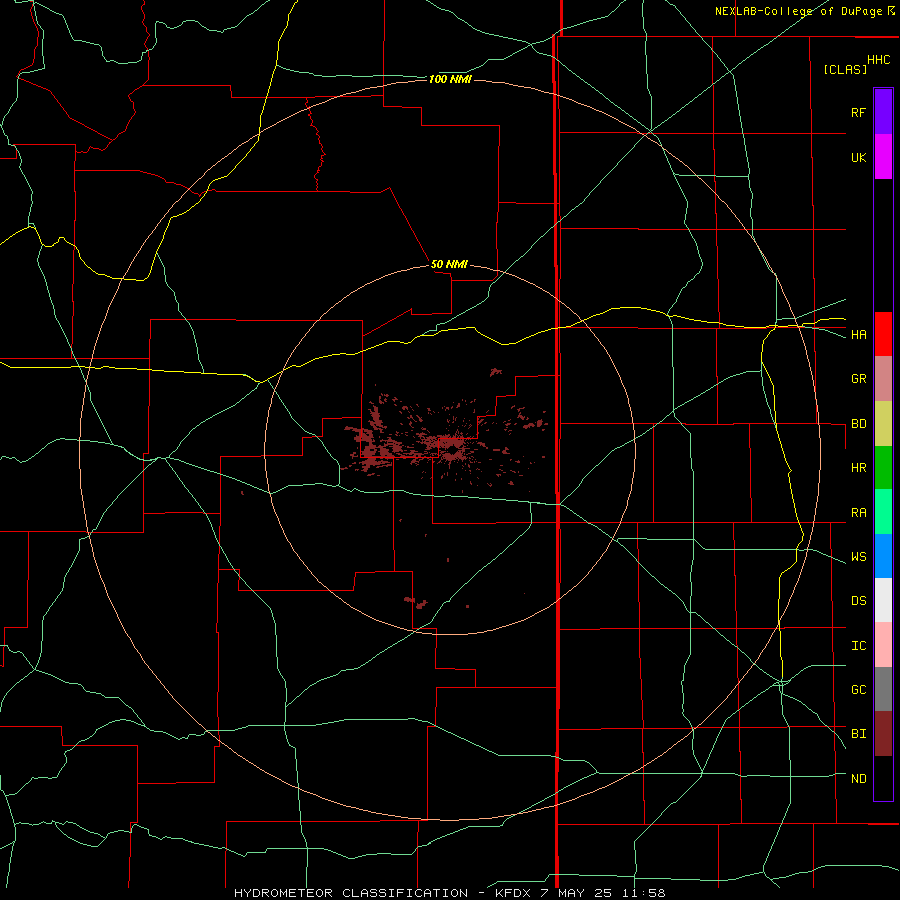Screen dimensions: 900x900
Task: Click the GC legend label
Action: 858,690
